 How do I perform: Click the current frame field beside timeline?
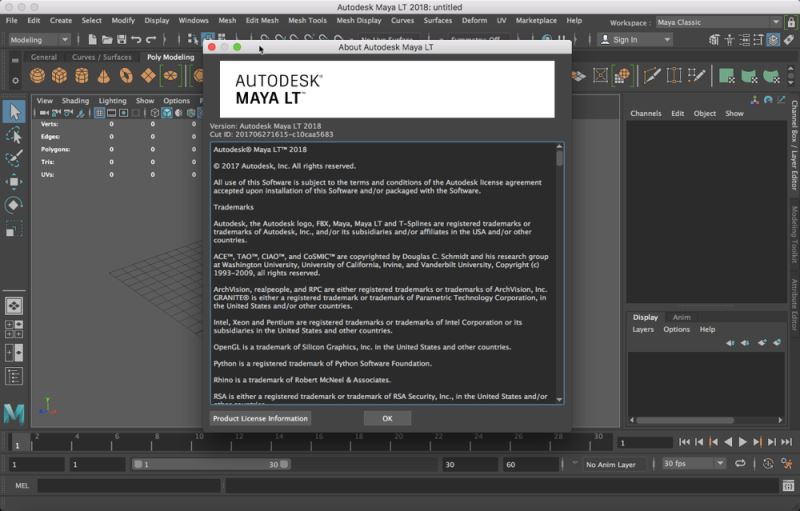pos(644,443)
